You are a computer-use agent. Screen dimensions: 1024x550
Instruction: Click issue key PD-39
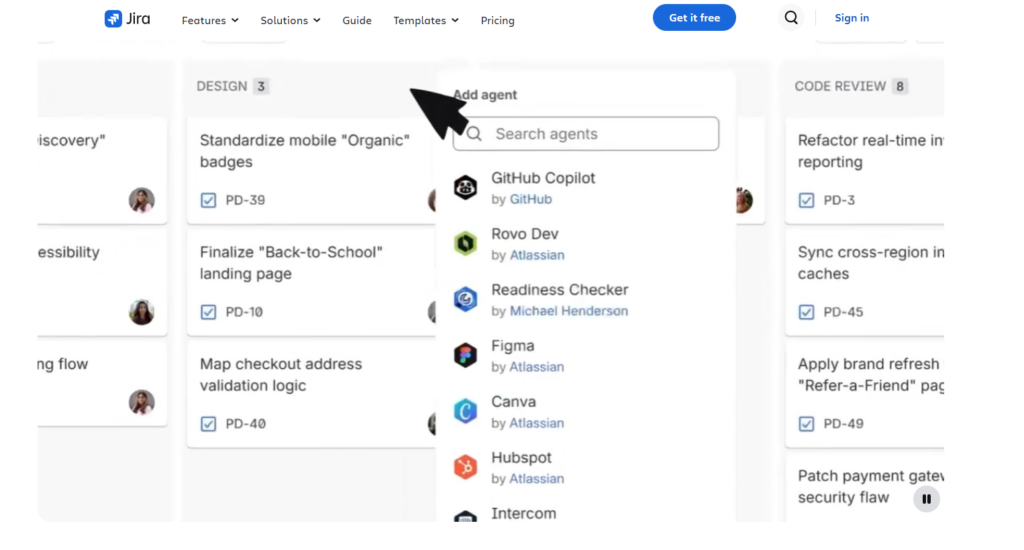(x=245, y=200)
